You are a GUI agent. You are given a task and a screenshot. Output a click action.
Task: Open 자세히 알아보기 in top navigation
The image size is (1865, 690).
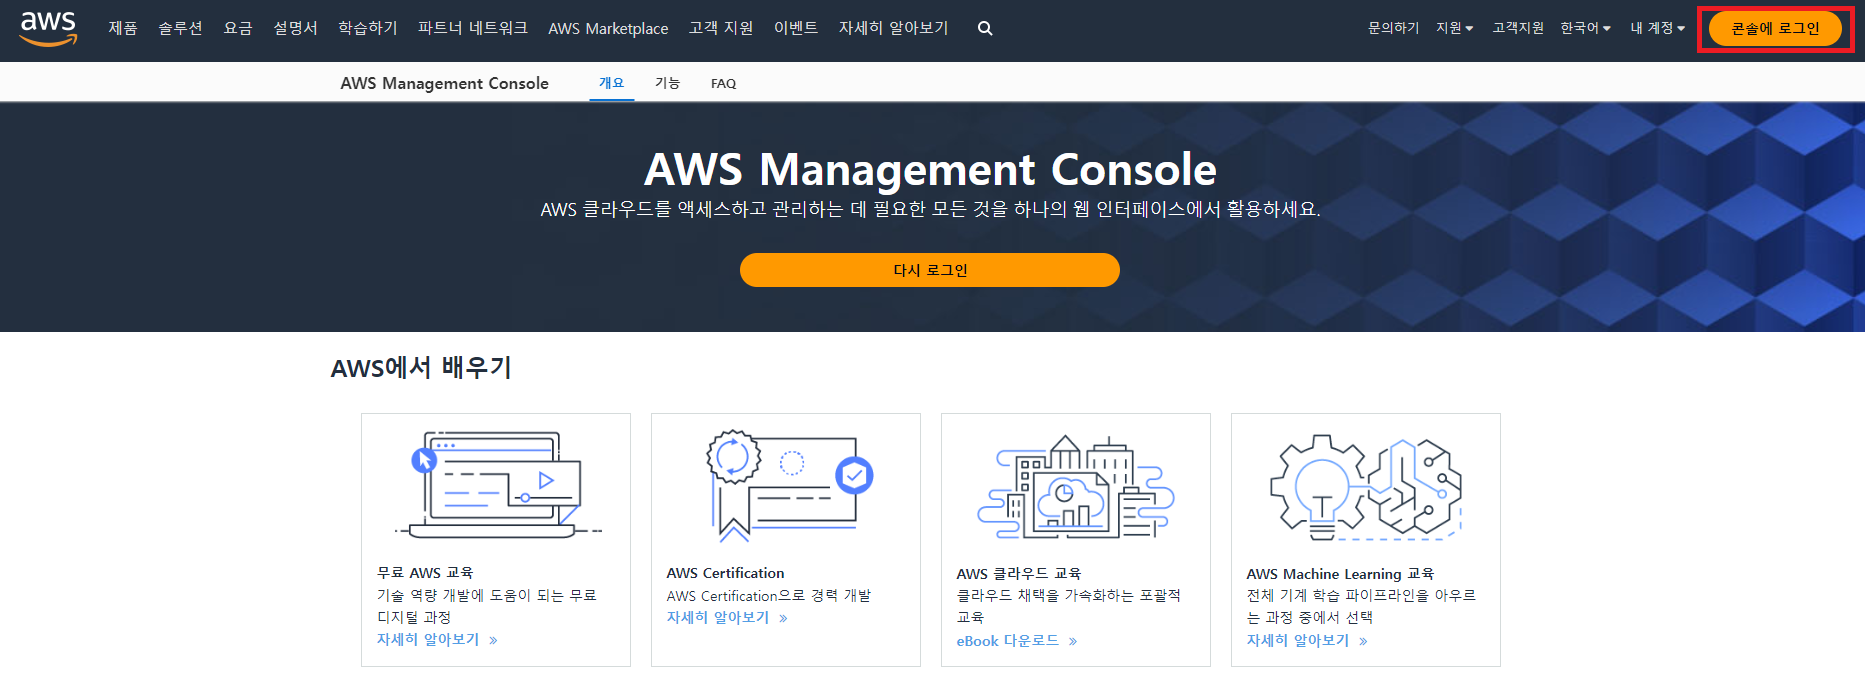coord(894,28)
